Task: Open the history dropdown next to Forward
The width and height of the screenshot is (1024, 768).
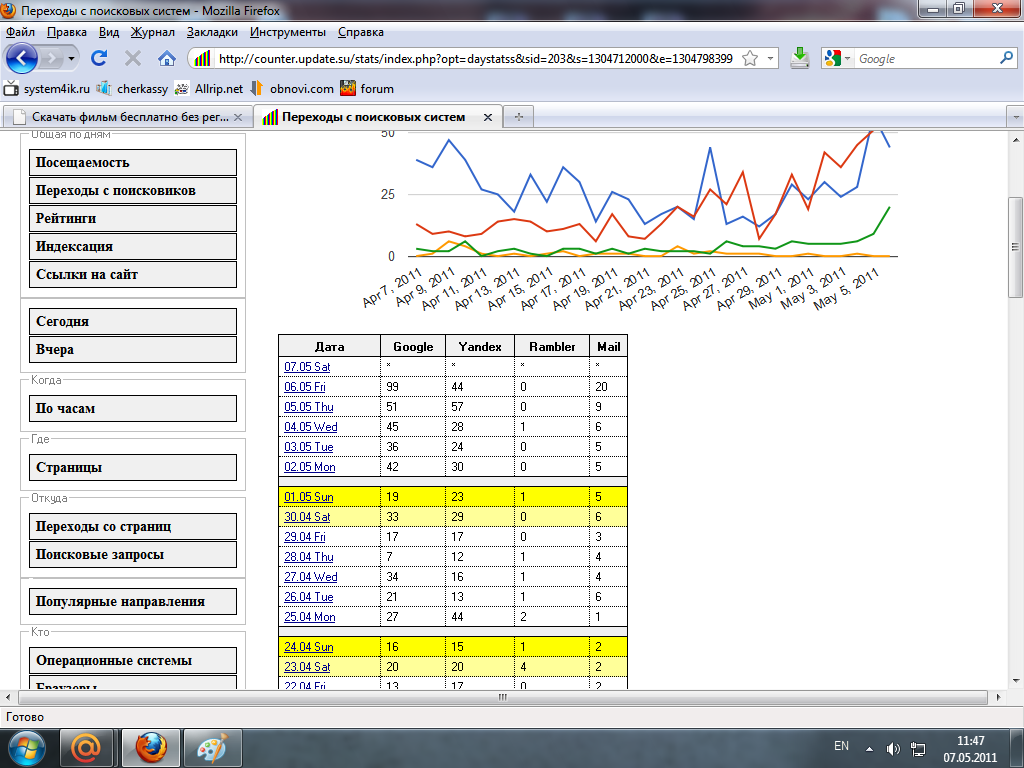Action: point(71,59)
